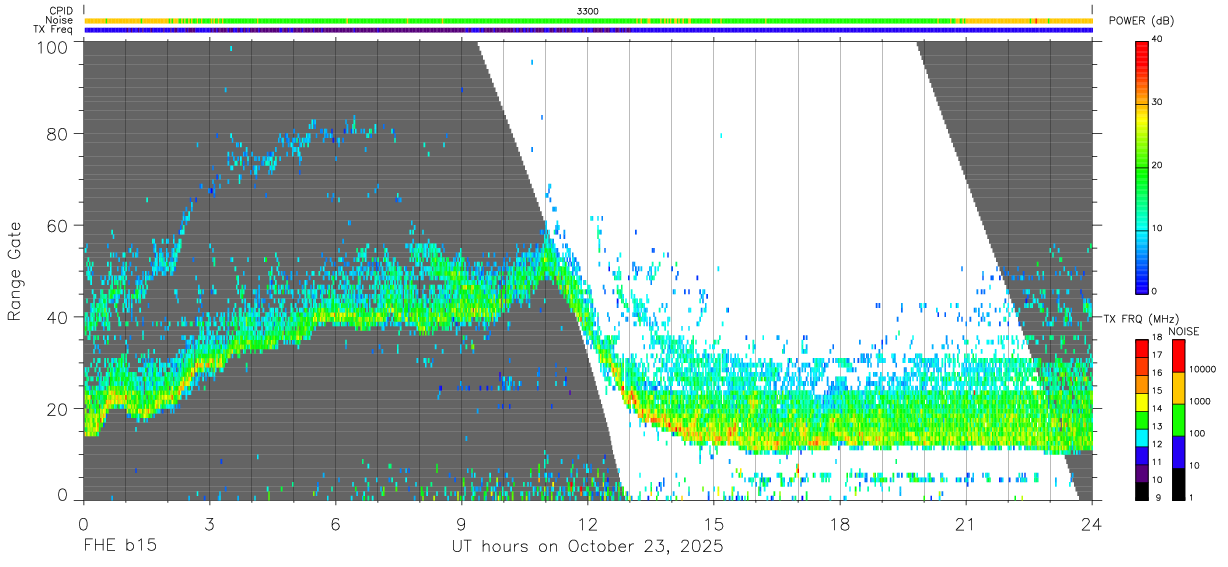Click x-axis tick label 9
Image resolution: width=1228 pixels, height=567 pixels.
461,523
